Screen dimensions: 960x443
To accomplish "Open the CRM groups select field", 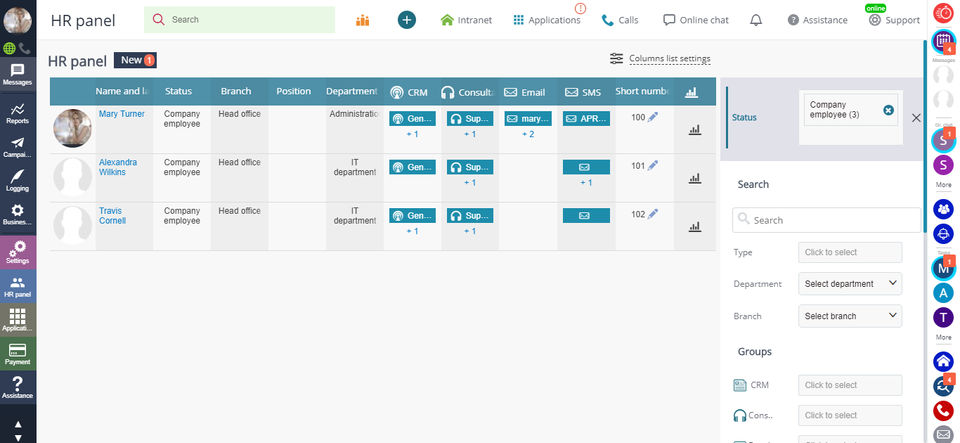I will pos(850,385).
